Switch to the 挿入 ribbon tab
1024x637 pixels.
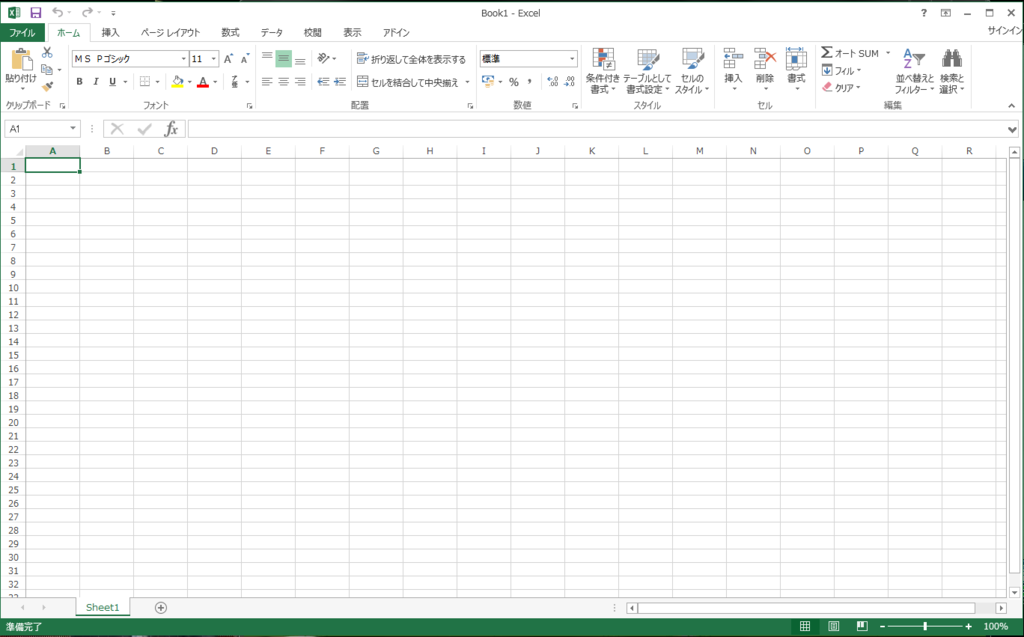pos(110,32)
